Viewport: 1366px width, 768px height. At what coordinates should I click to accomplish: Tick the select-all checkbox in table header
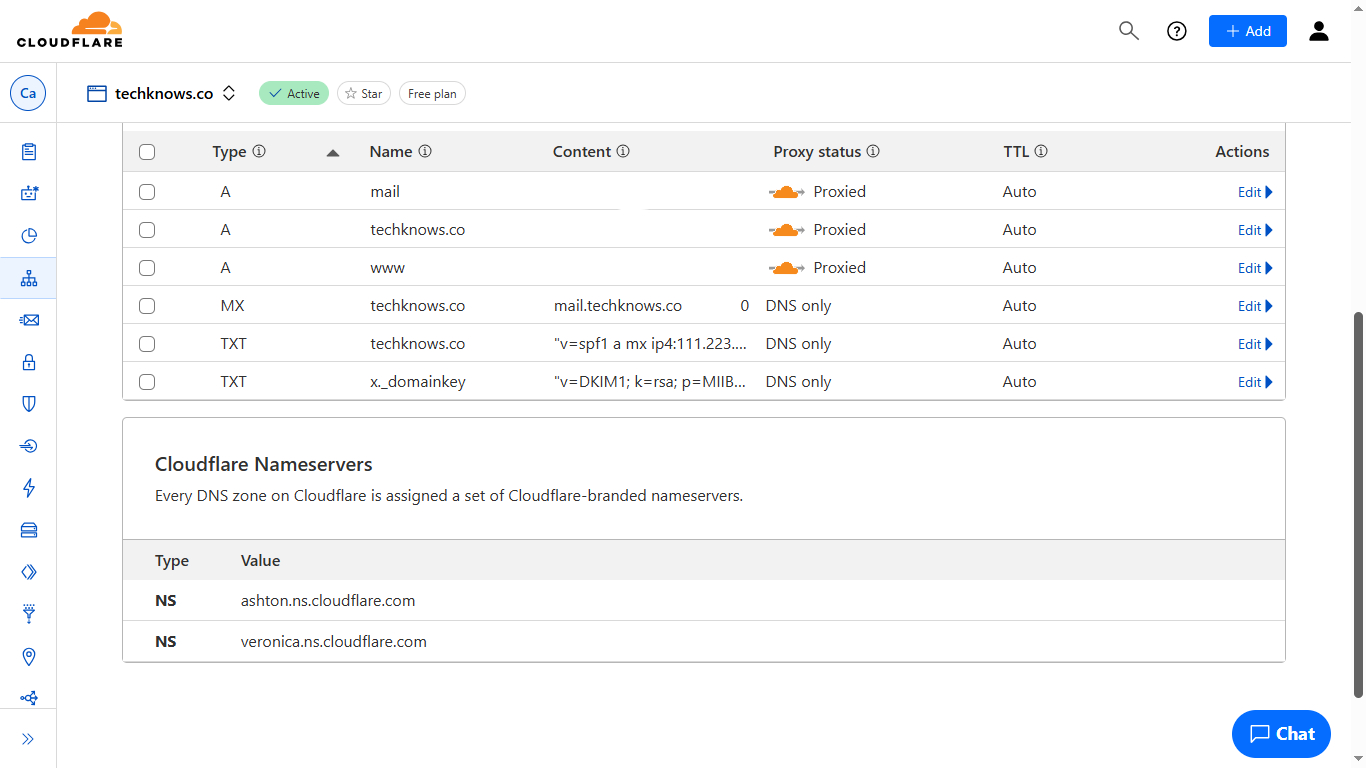click(x=147, y=152)
